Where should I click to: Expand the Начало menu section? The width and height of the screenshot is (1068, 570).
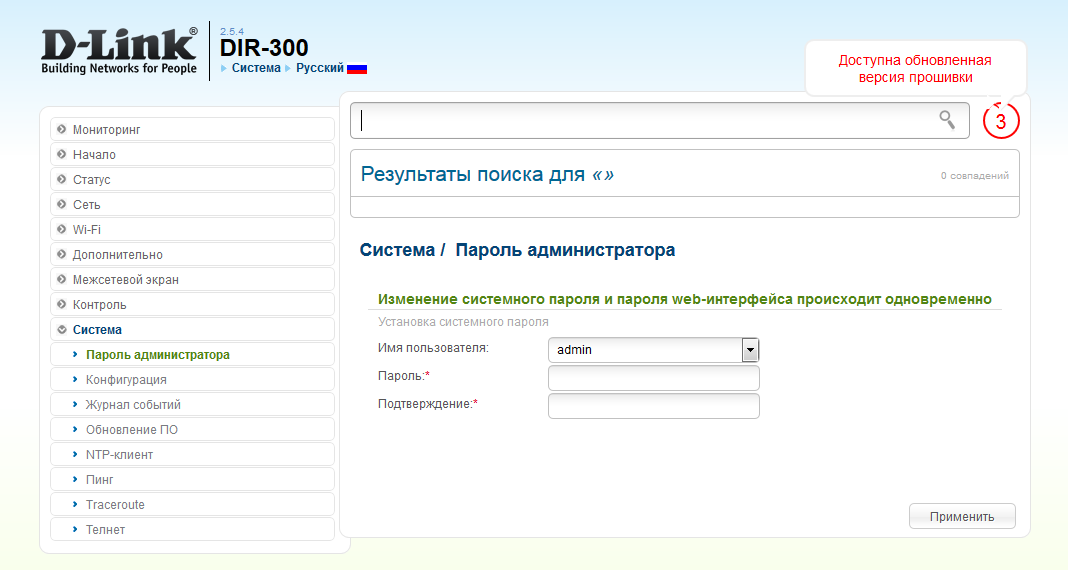click(192, 155)
